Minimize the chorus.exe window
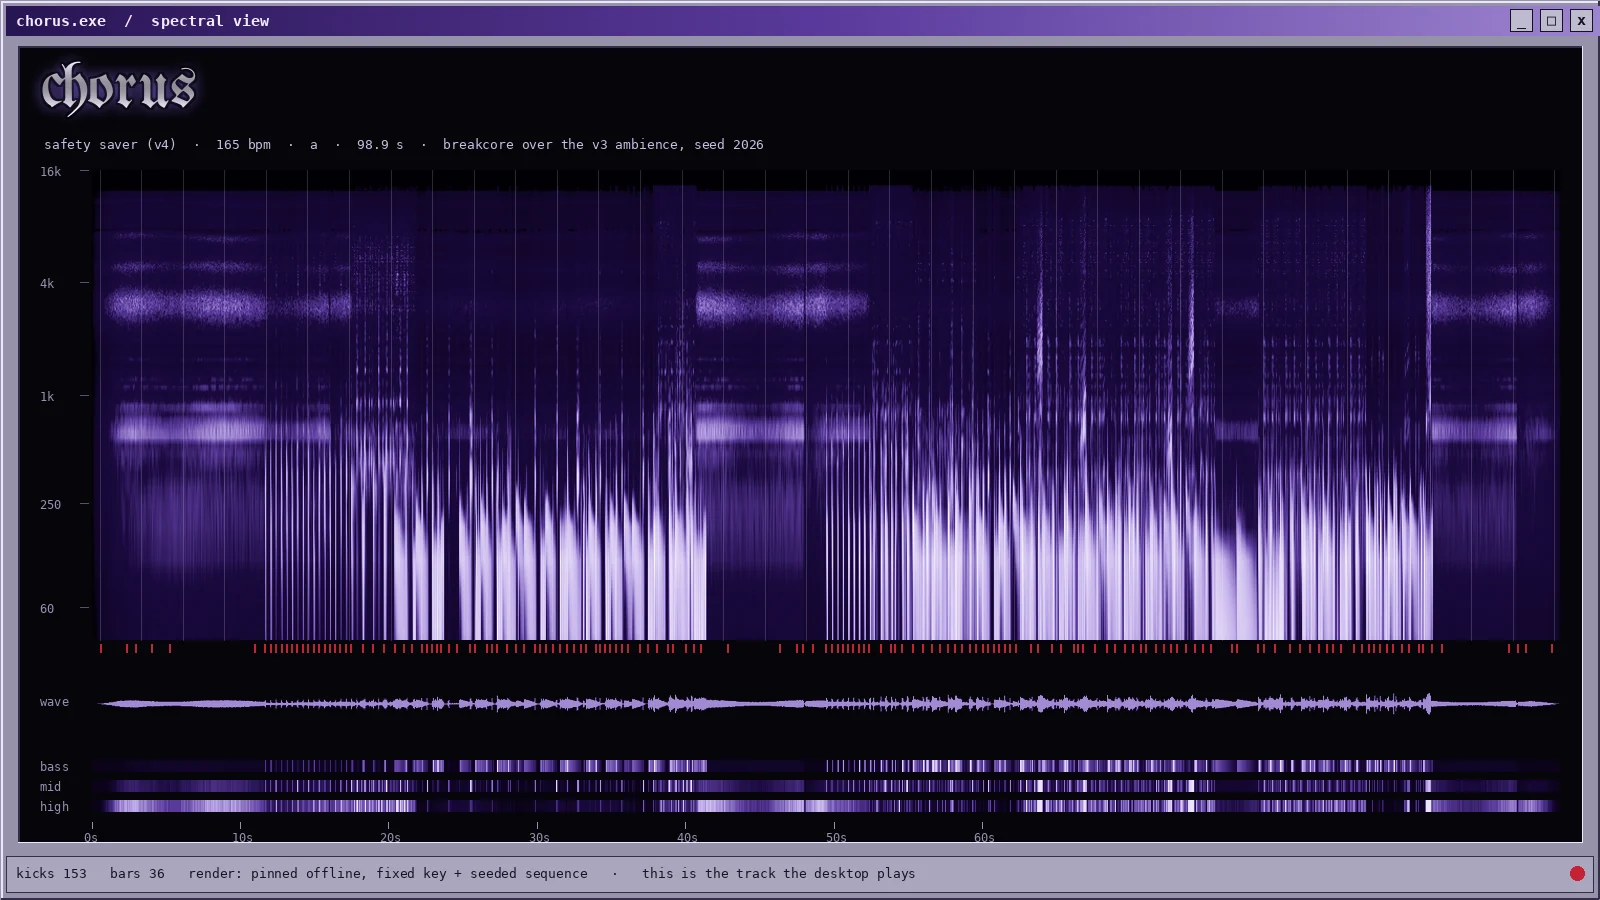The height and width of the screenshot is (900, 1600). coord(1521,20)
